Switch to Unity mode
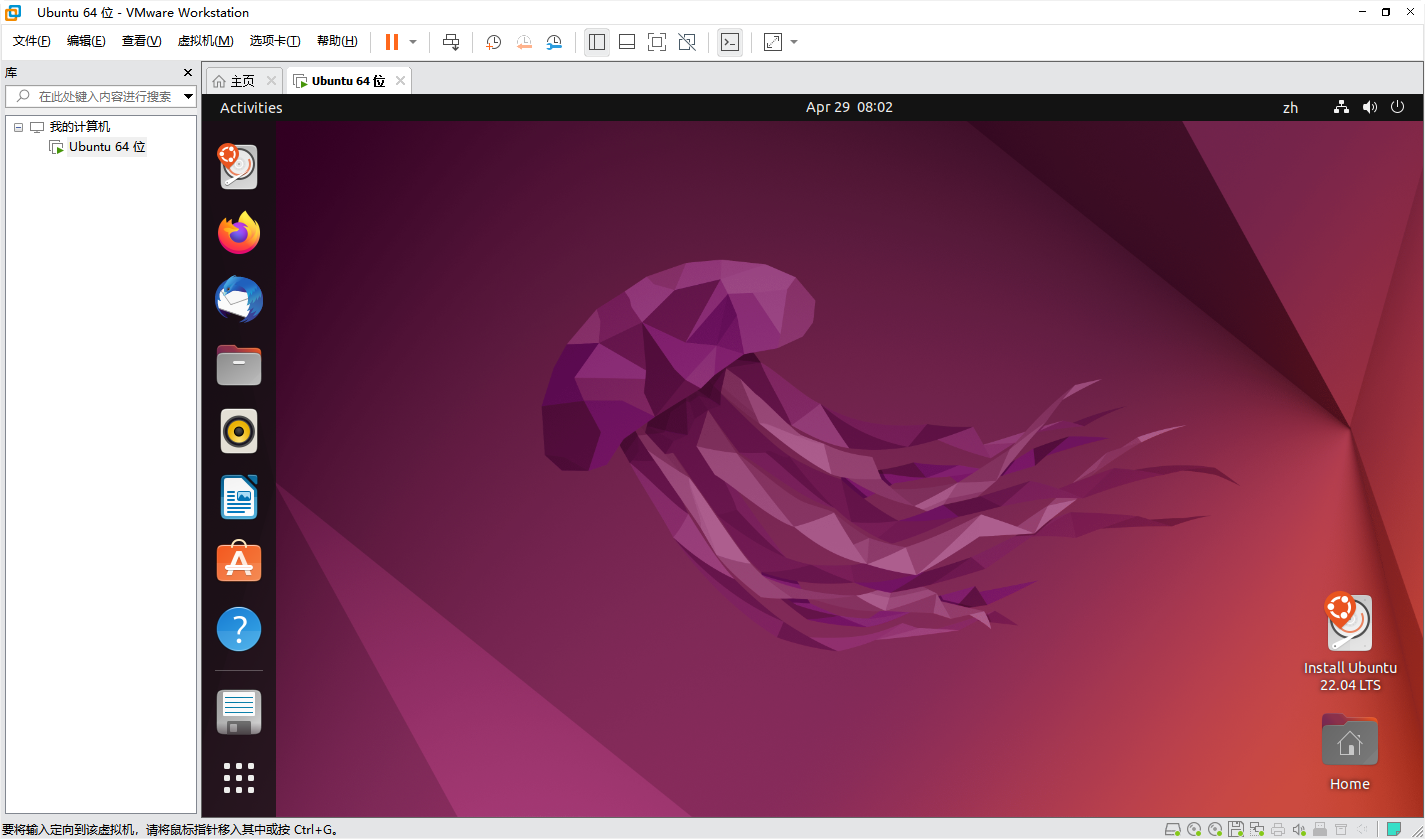This screenshot has width=1425, height=839. click(687, 42)
